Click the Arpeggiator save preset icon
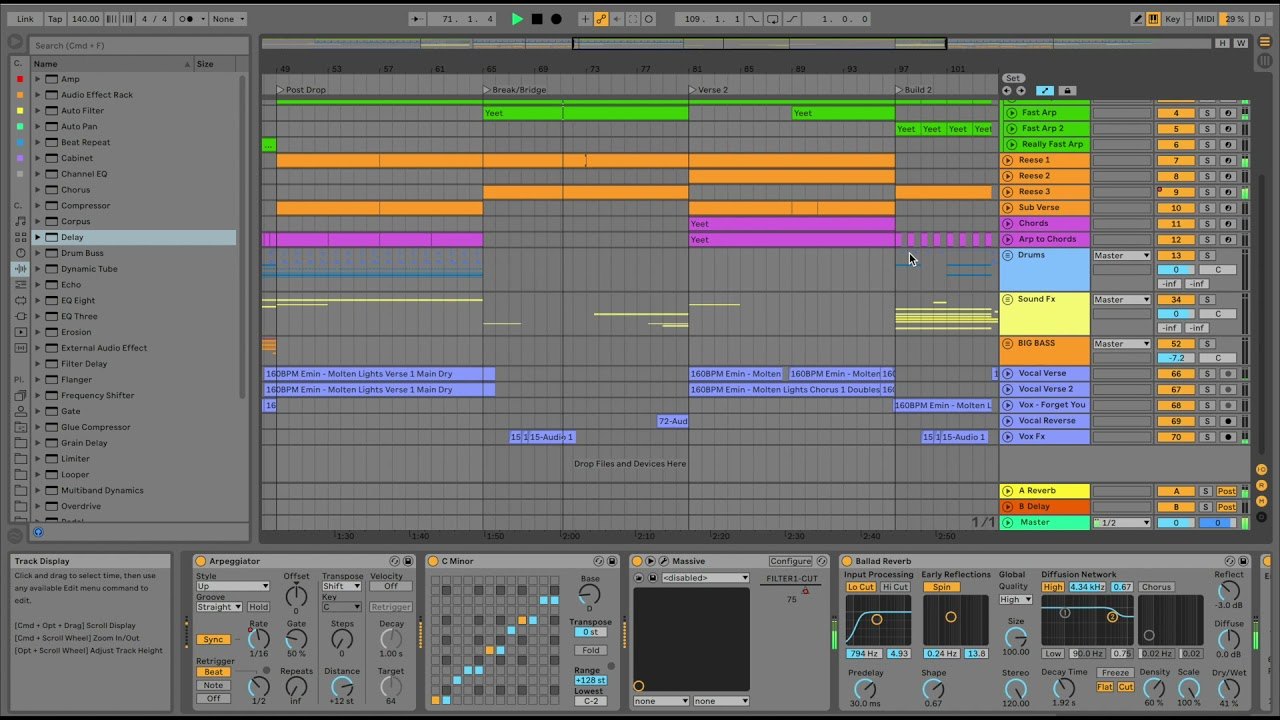The width and height of the screenshot is (1280, 720). [408, 561]
